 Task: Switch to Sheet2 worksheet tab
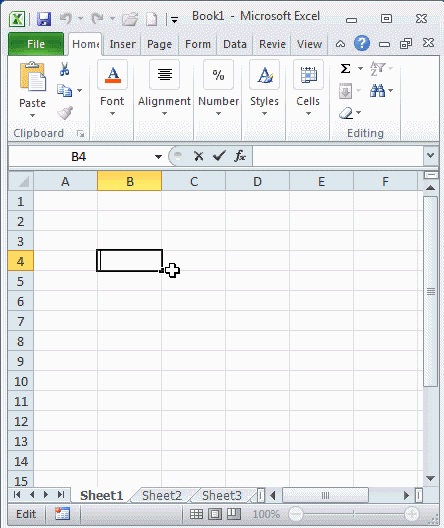pos(162,495)
